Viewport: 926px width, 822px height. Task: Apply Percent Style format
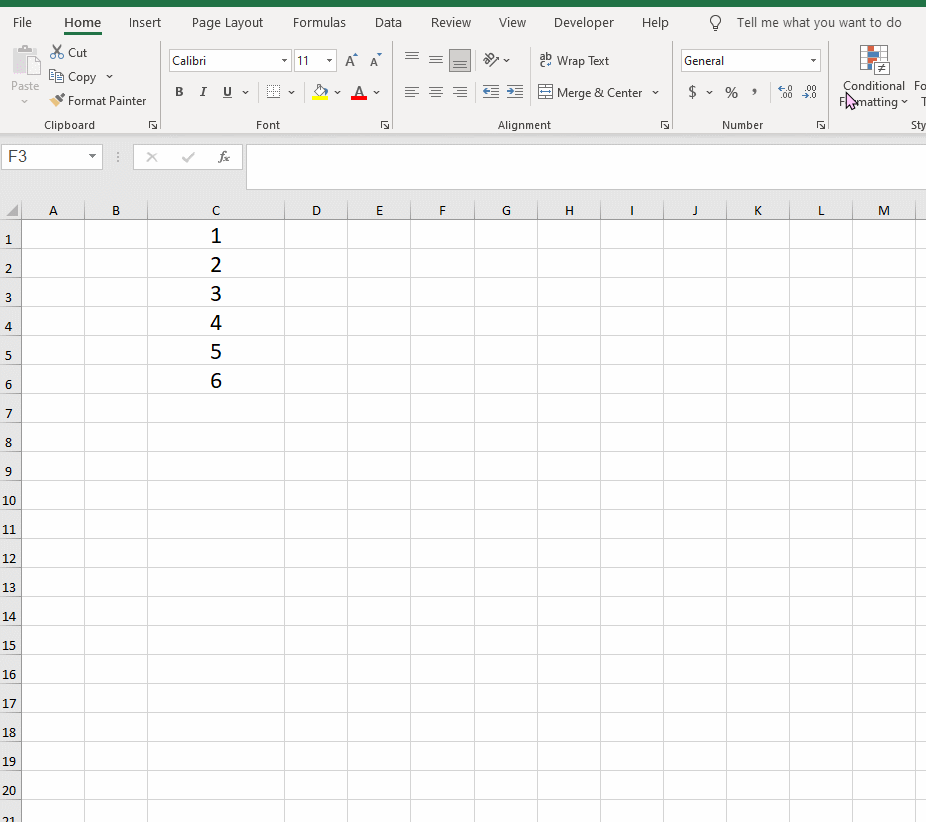(731, 92)
